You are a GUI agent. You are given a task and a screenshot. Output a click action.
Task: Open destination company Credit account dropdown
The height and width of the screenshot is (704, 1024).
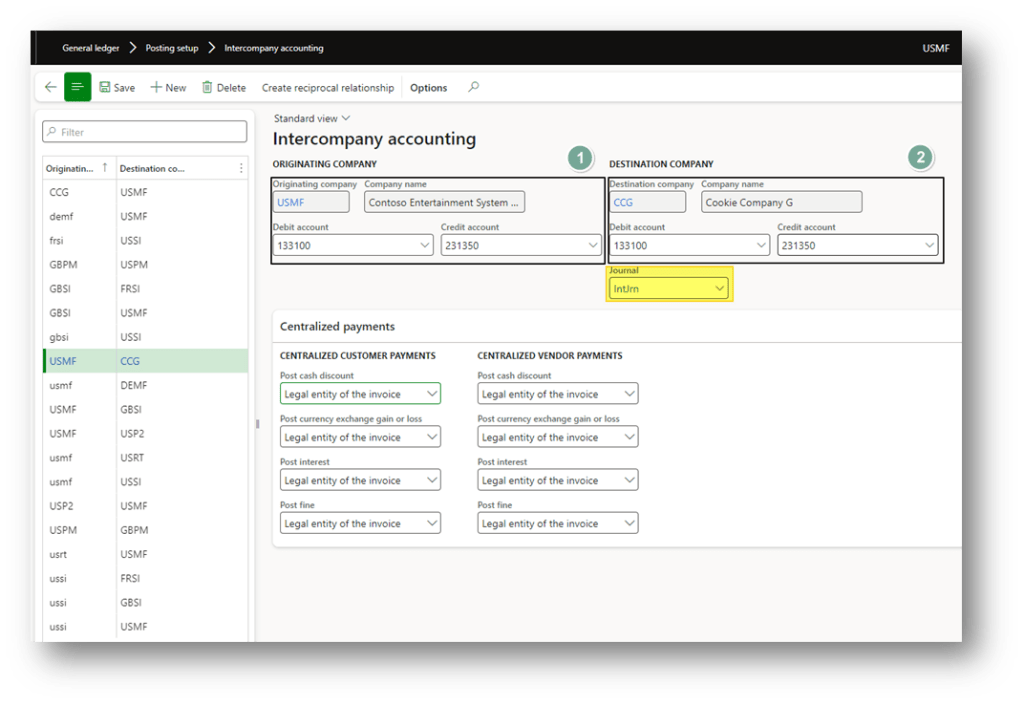pyautogui.click(x=929, y=245)
